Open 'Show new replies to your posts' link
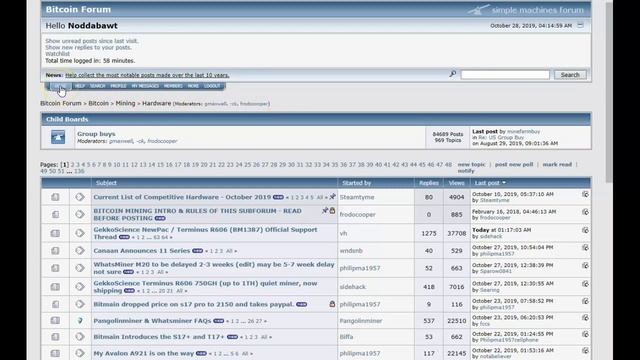The height and width of the screenshot is (360, 640). [88, 47]
